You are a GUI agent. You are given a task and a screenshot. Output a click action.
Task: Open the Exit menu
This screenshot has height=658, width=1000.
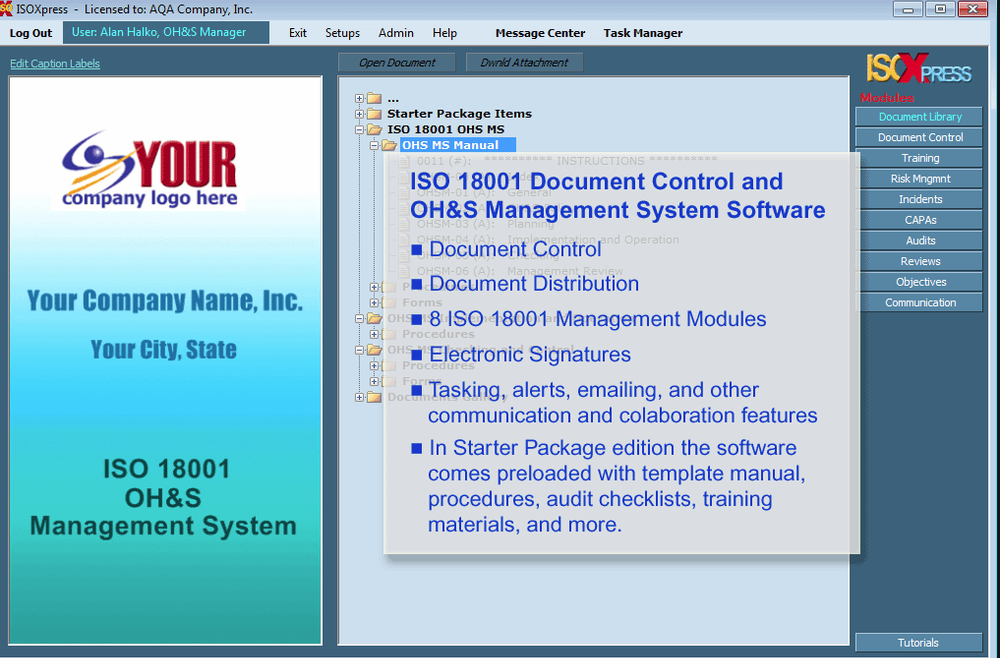point(297,33)
